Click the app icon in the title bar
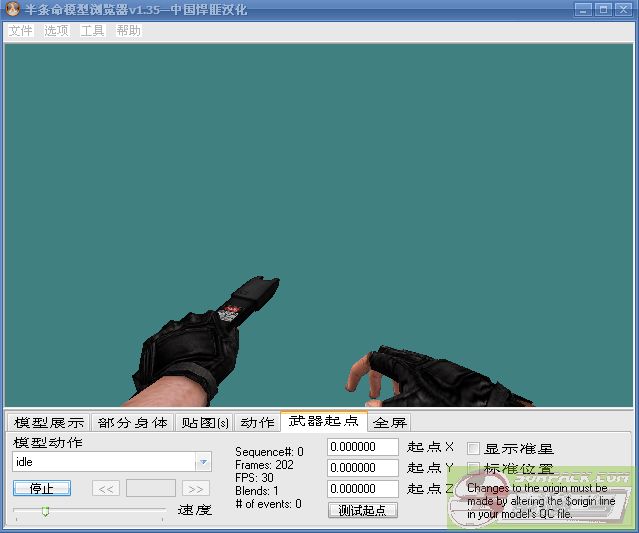Screen dimensions: 639x533 click(x=12, y=10)
